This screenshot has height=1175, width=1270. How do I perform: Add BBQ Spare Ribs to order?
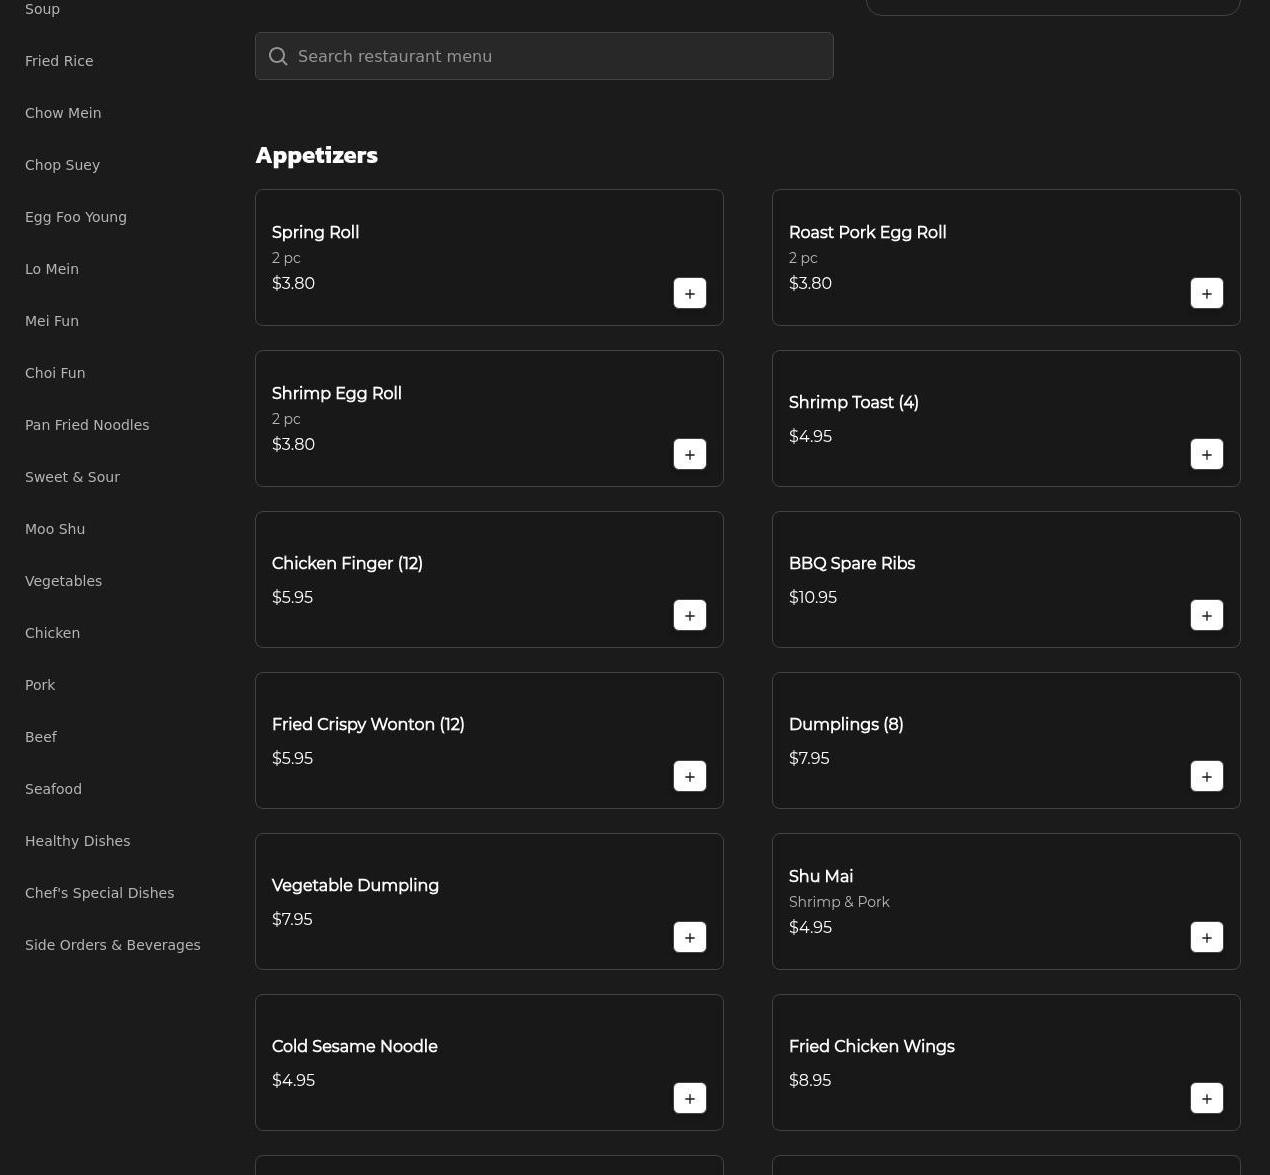pos(1206,616)
